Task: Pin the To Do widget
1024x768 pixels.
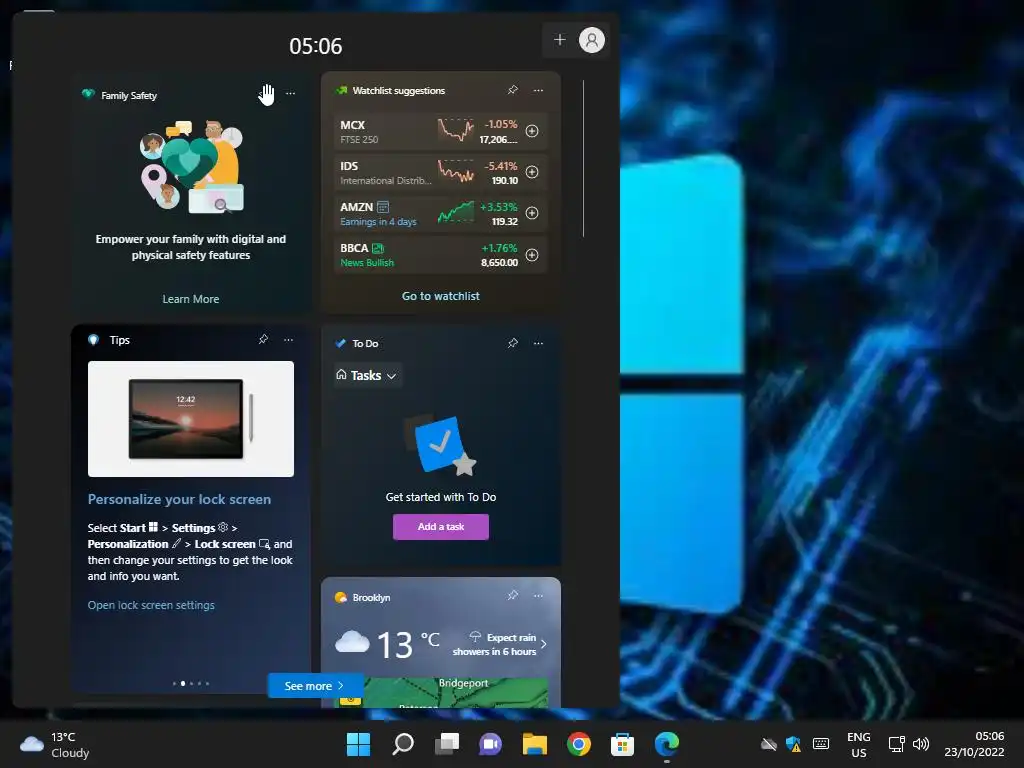Action: point(513,343)
